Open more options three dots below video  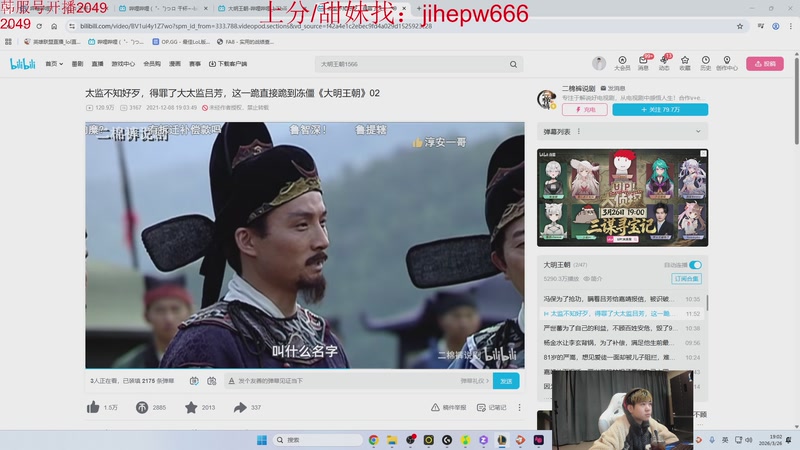click(519, 407)
